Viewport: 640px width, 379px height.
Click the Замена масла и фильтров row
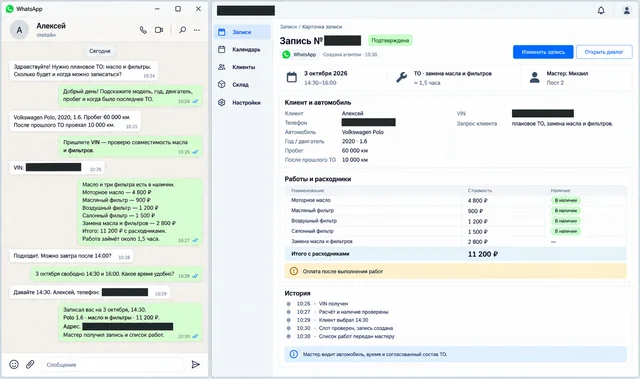456,242
